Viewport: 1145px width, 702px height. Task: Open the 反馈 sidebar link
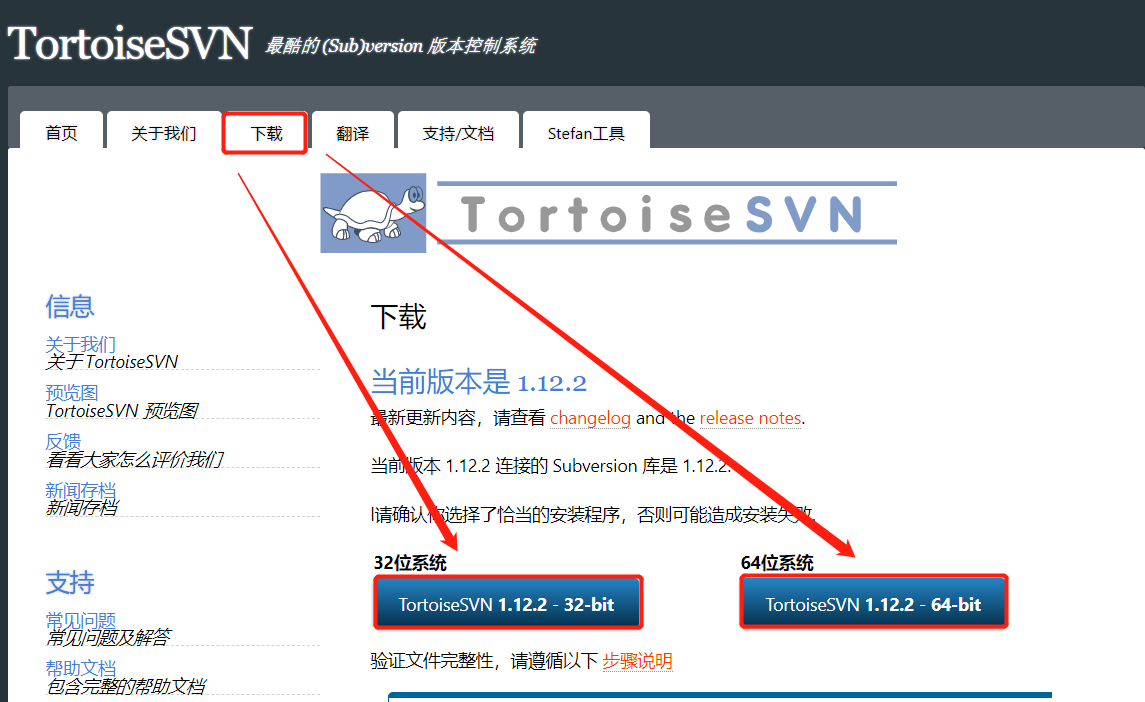(63, 441)
